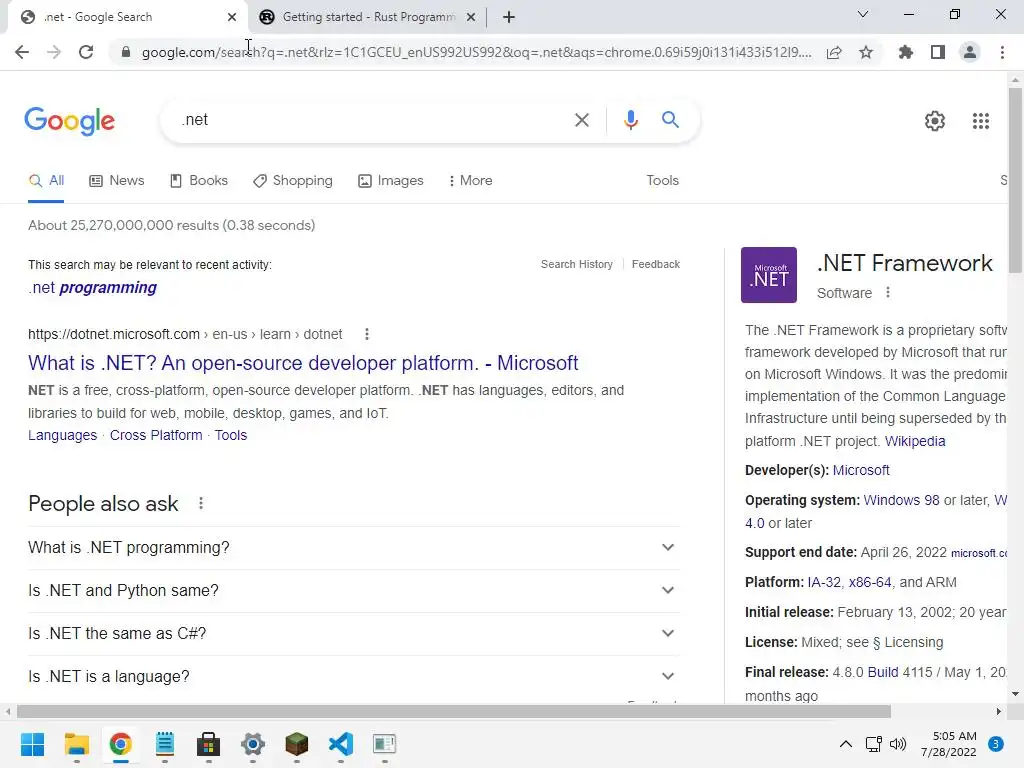Click the padlock site info icon

pyautogui.click(x=126, y=52)
